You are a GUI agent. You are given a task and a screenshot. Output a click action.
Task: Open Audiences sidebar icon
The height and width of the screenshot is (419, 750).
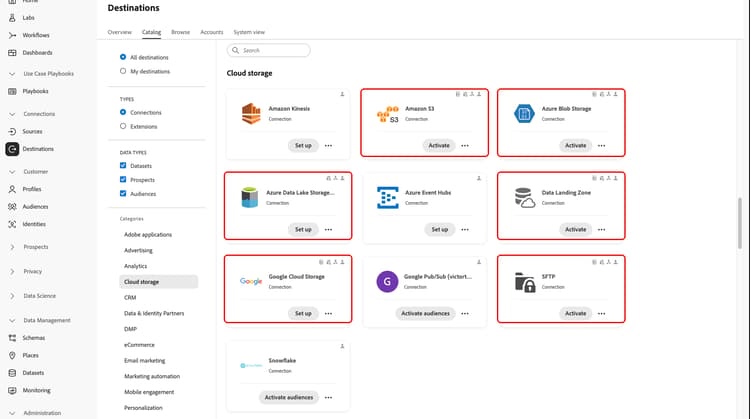(12, 207)
